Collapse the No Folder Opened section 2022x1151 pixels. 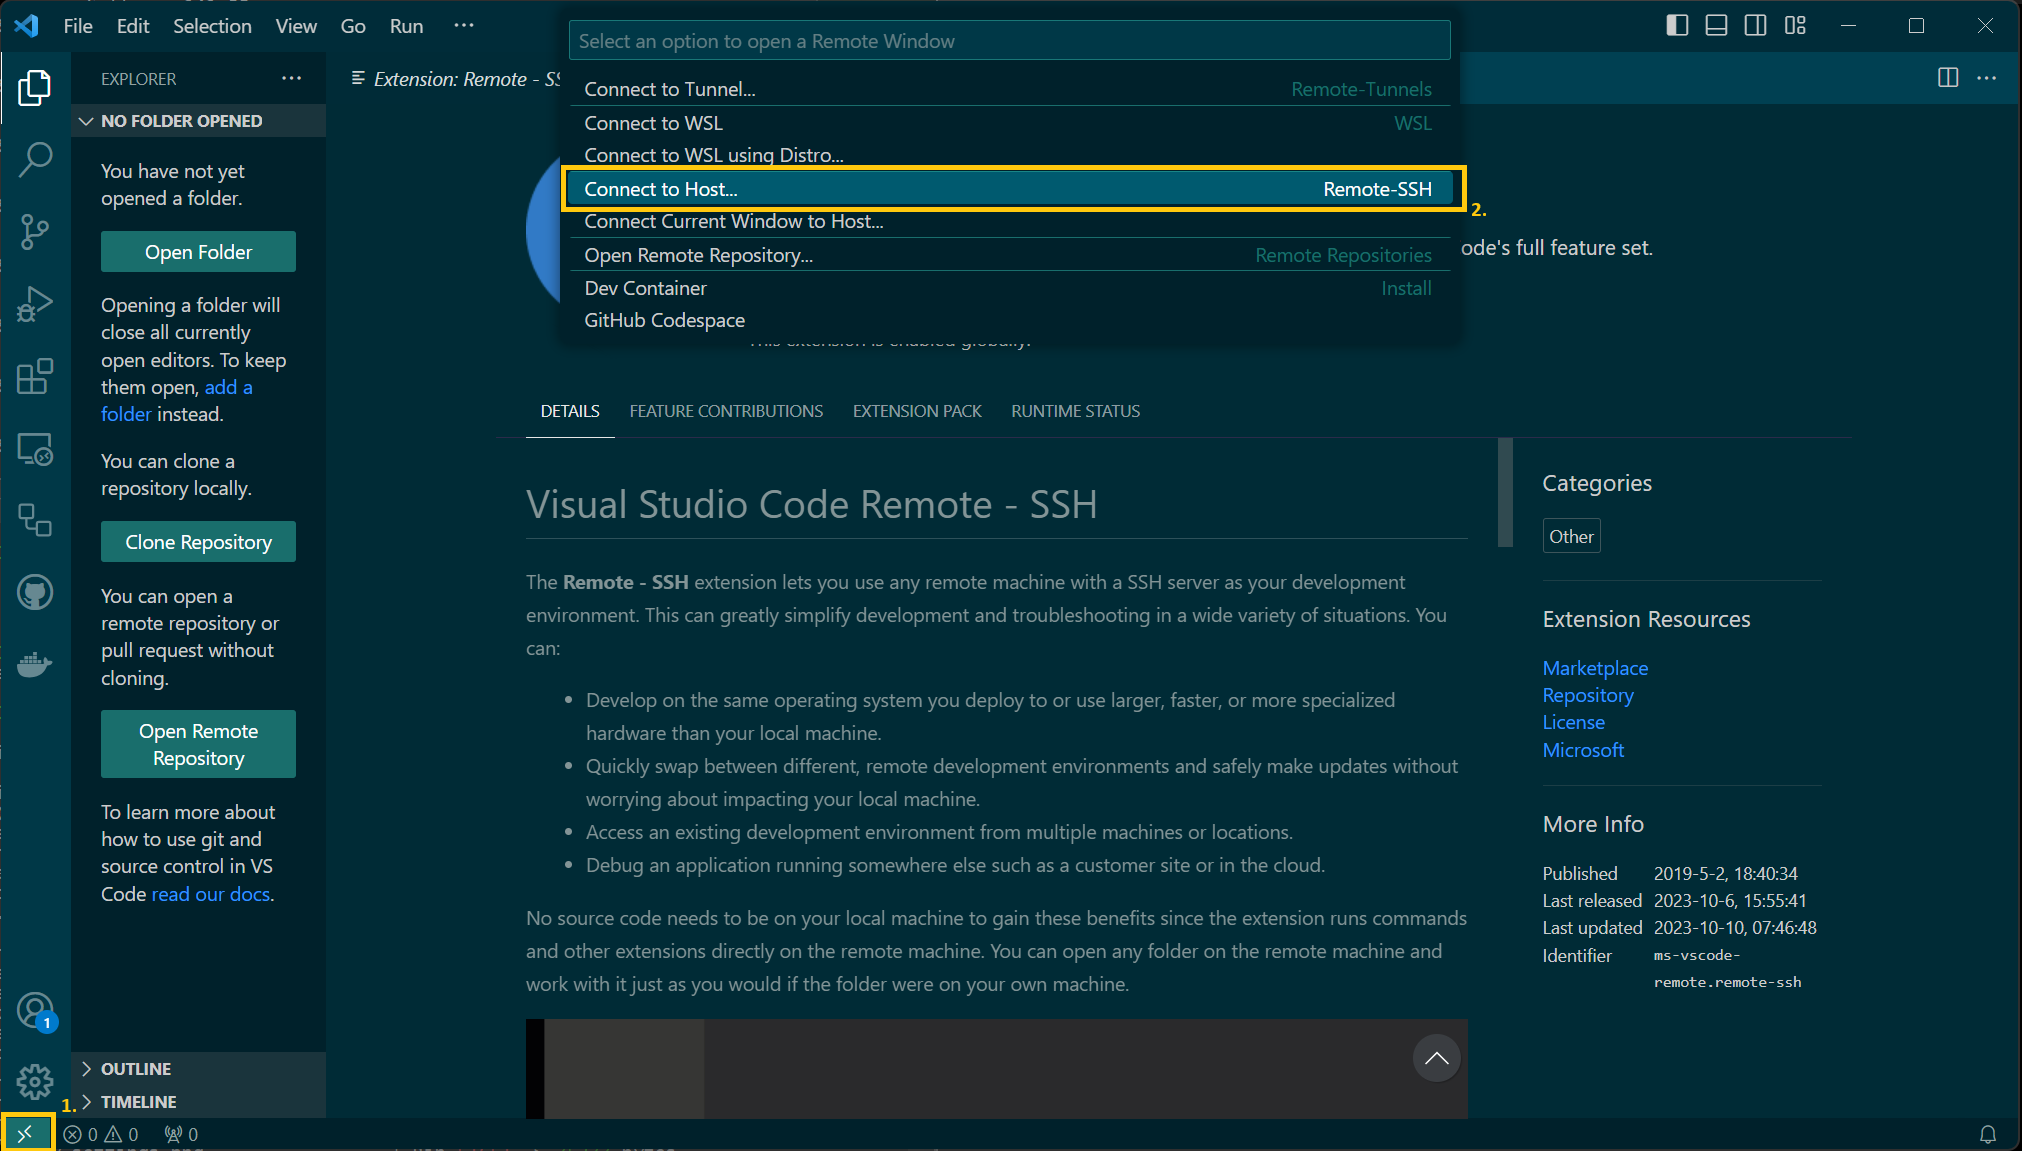(181, 121)
